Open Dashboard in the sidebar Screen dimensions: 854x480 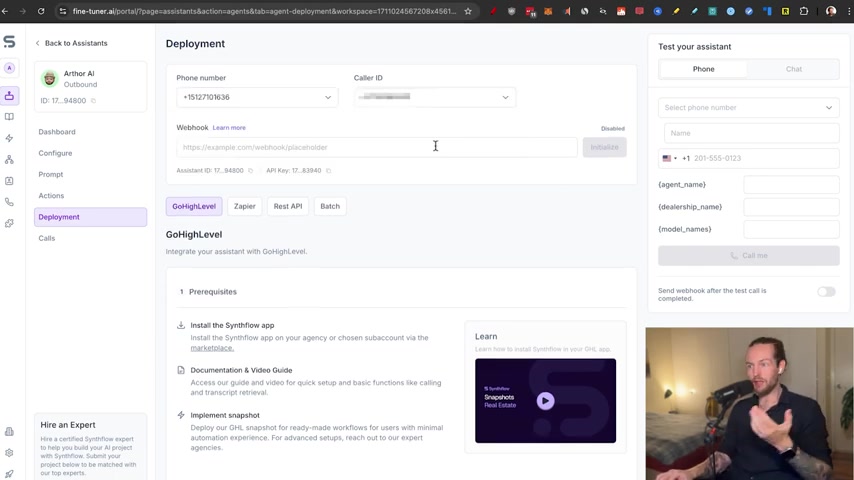click(x=57, y=132)
